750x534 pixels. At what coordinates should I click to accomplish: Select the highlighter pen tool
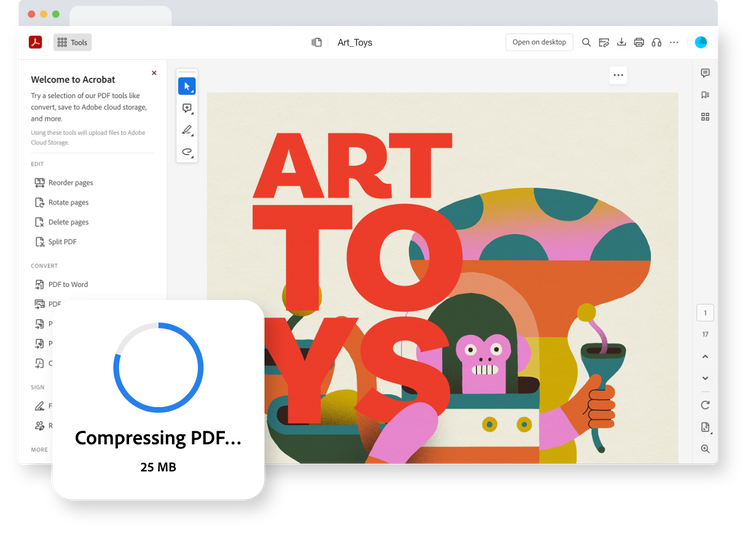coord(187,130)
